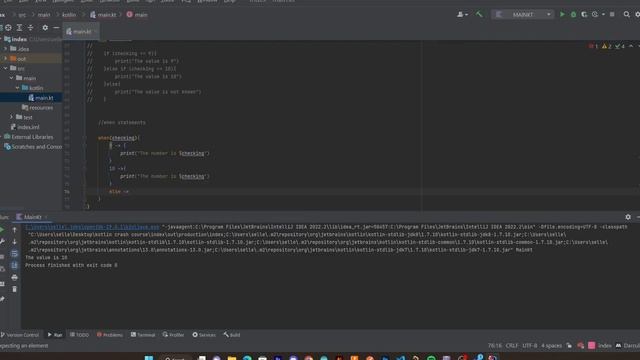This screenshot has width=640, height=360.
Task: Click the stop process square icon
Action: click(612, 14)
